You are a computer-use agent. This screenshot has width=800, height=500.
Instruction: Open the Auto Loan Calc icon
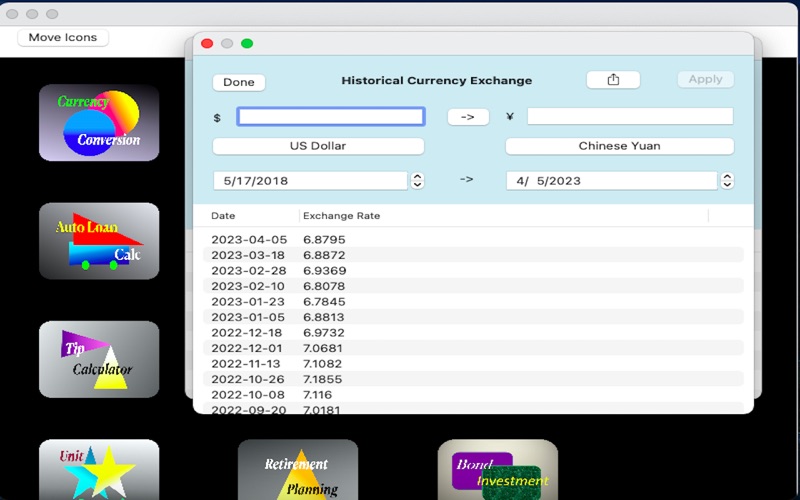[x=99, y=241]
